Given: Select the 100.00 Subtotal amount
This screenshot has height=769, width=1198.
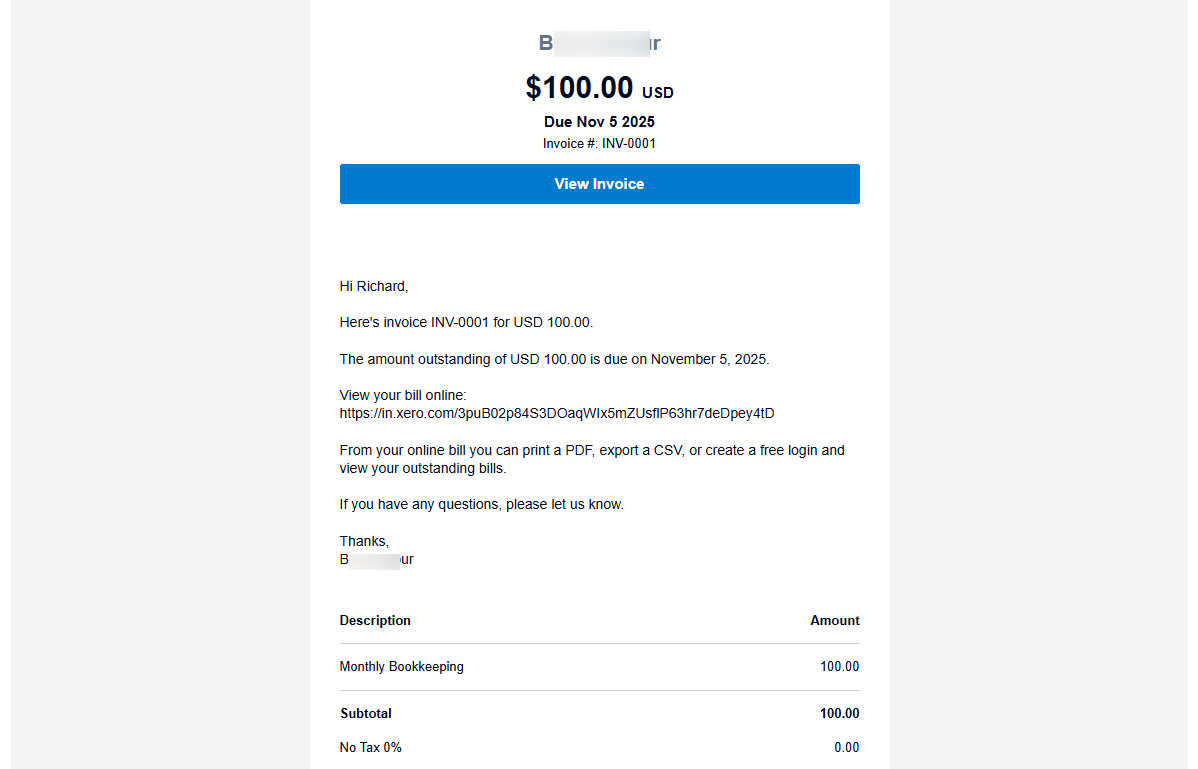Looking at the screenshot, I should click(x=839, y=713).
